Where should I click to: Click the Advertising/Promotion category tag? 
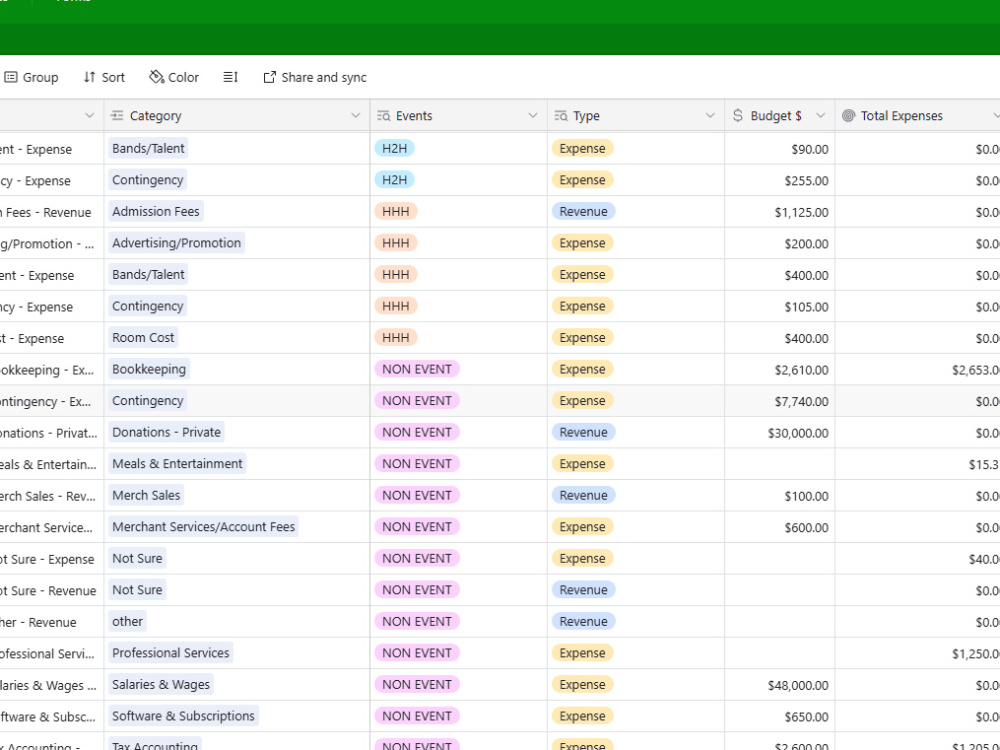click(177, 243)
